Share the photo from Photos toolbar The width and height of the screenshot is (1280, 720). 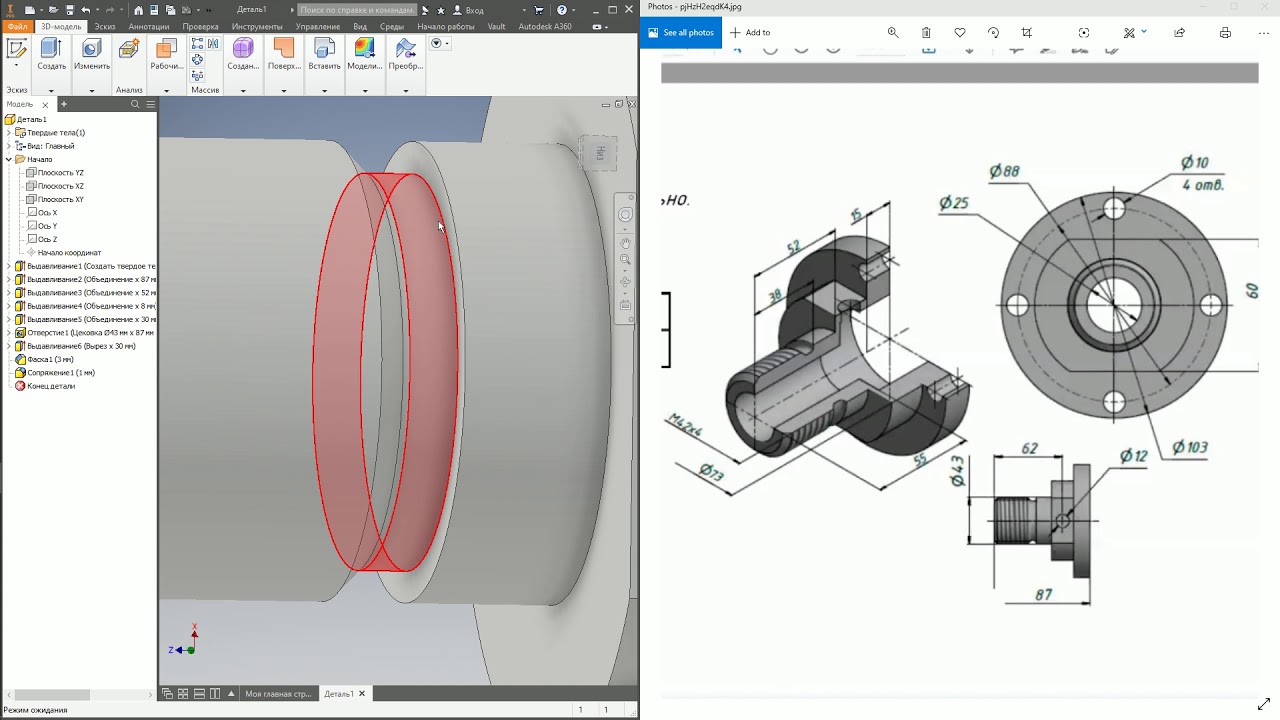coord(1180,33)
